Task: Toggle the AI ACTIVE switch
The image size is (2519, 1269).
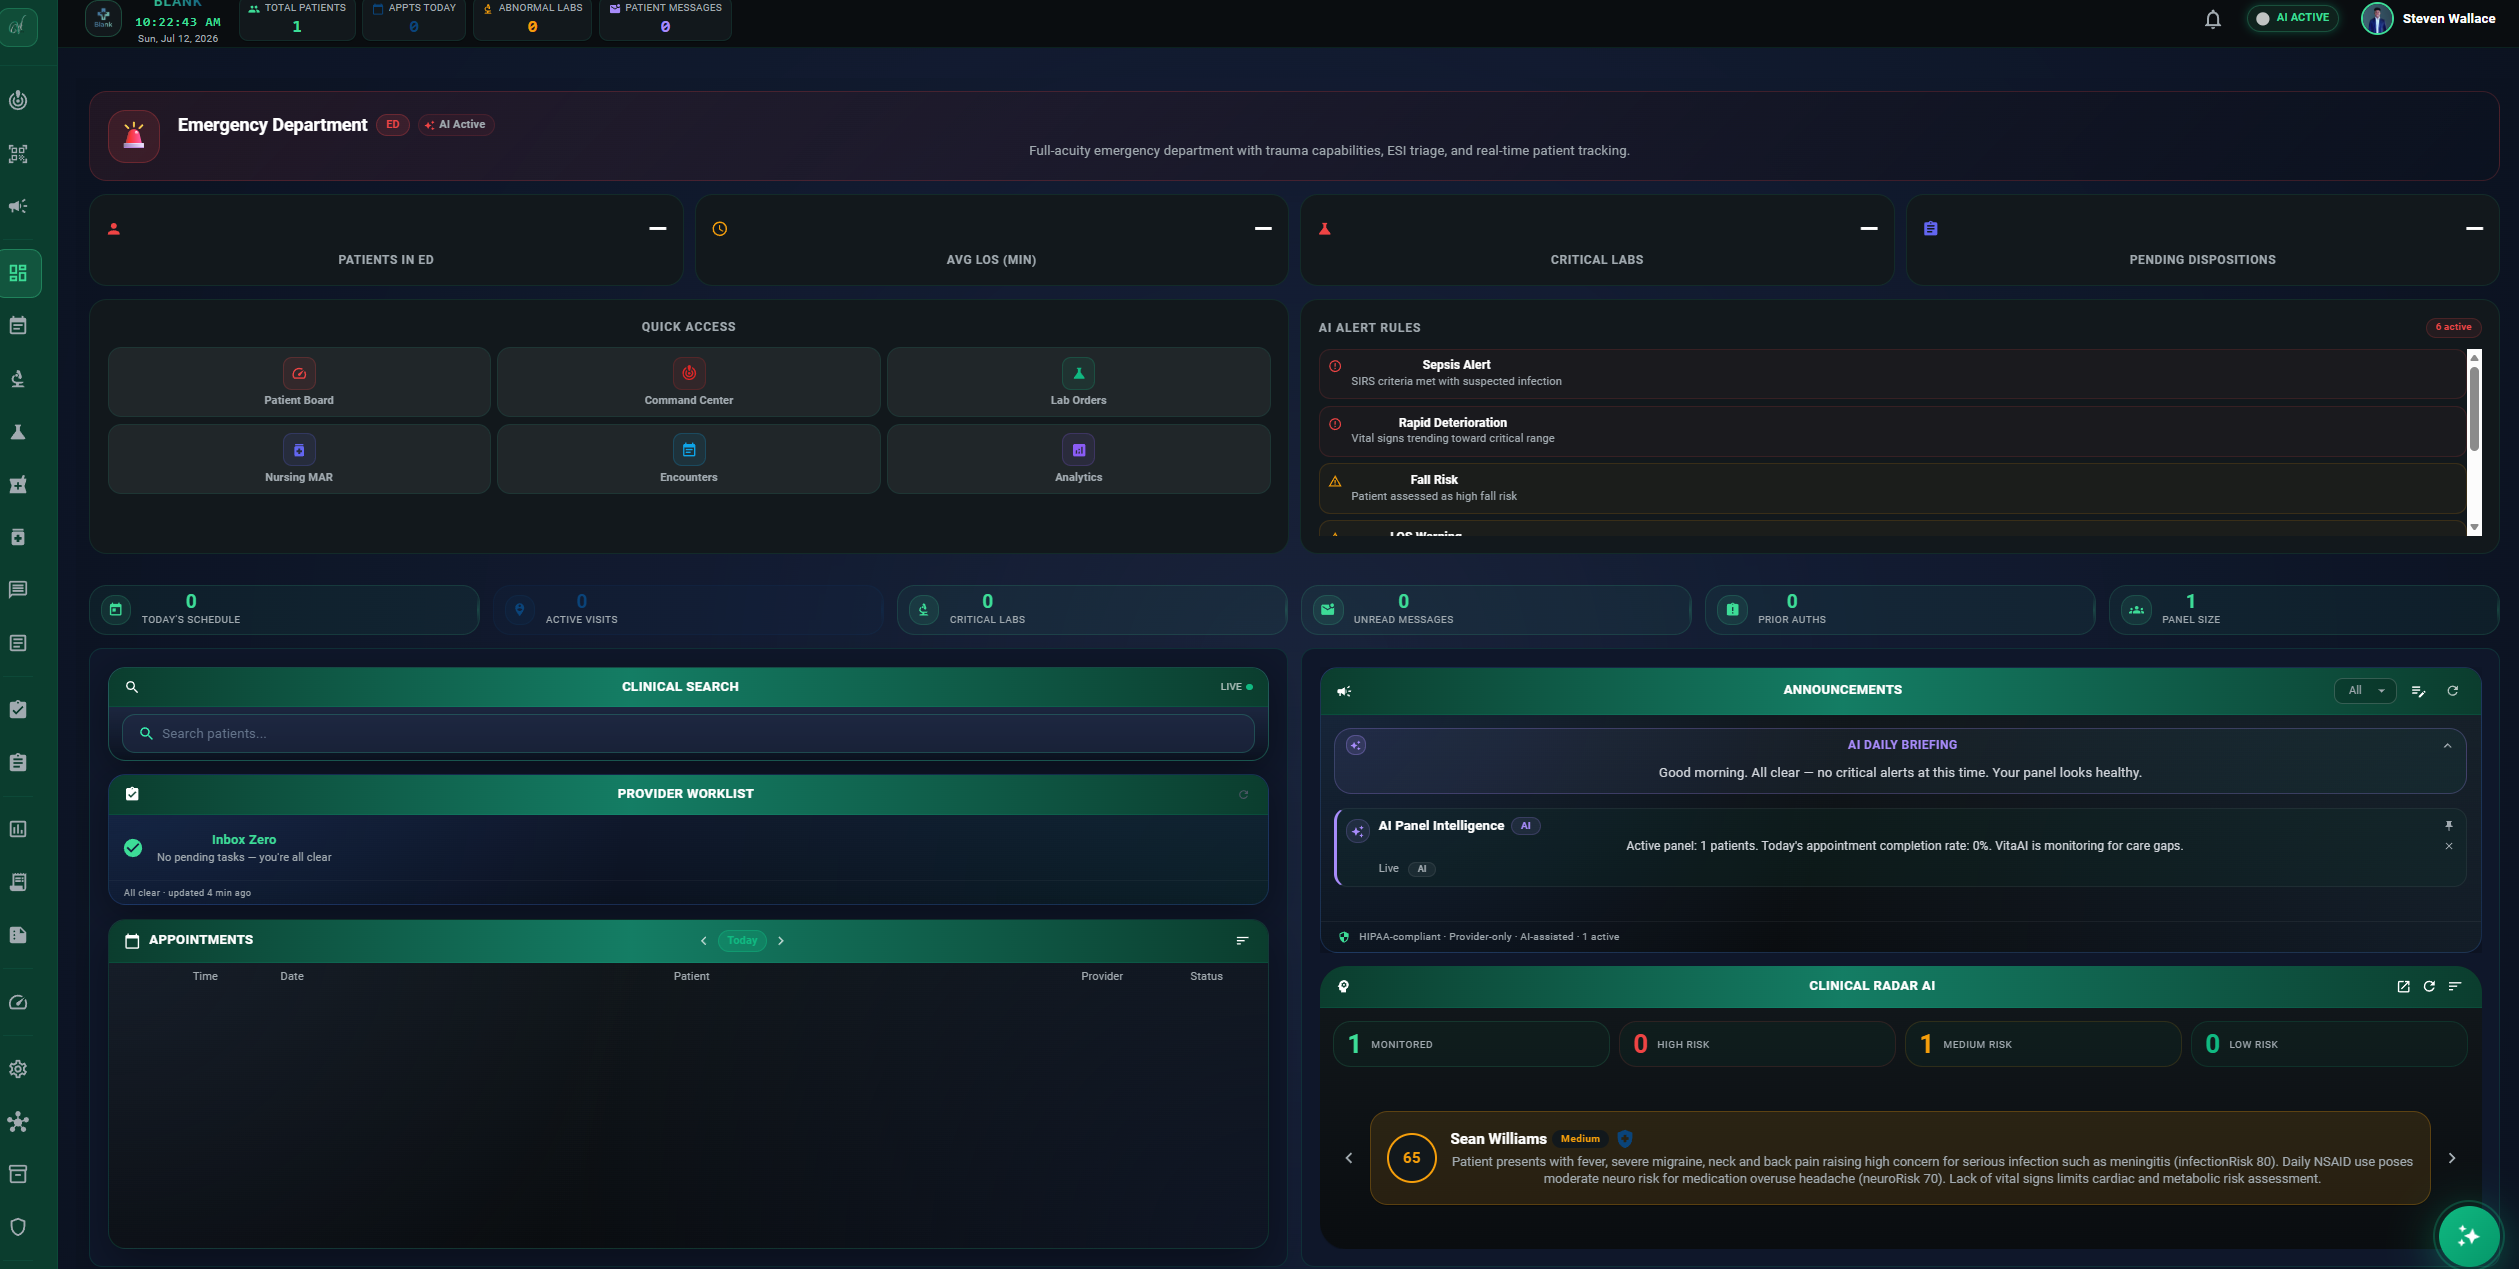Action: tap(2292, 18)
